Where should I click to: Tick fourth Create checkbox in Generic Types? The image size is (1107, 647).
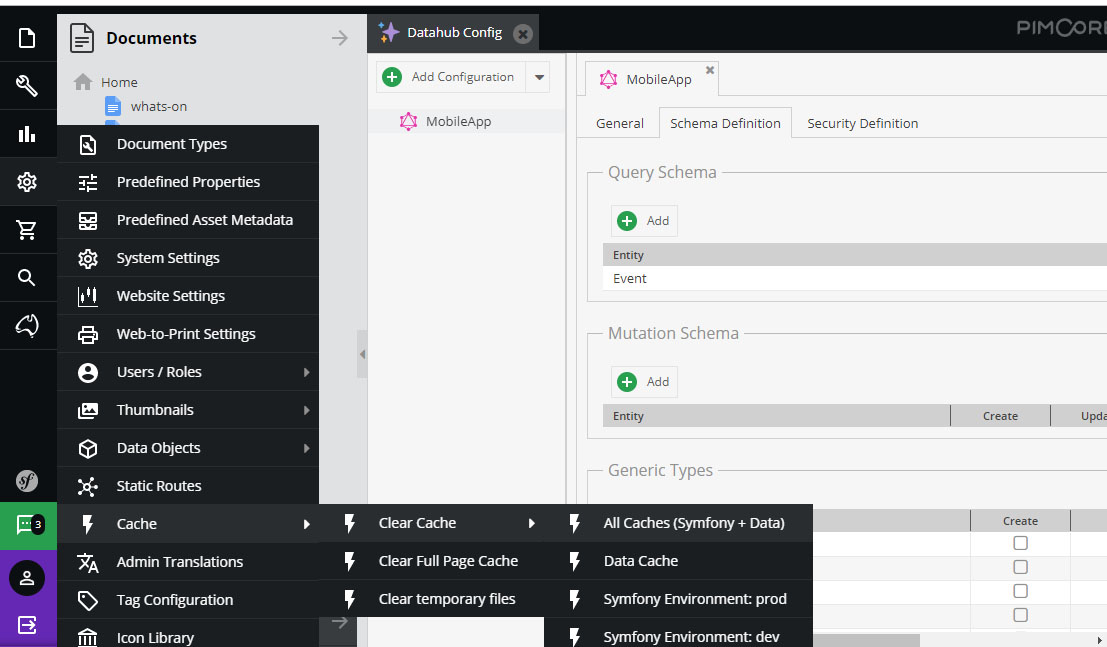[x=1020, y=615]
